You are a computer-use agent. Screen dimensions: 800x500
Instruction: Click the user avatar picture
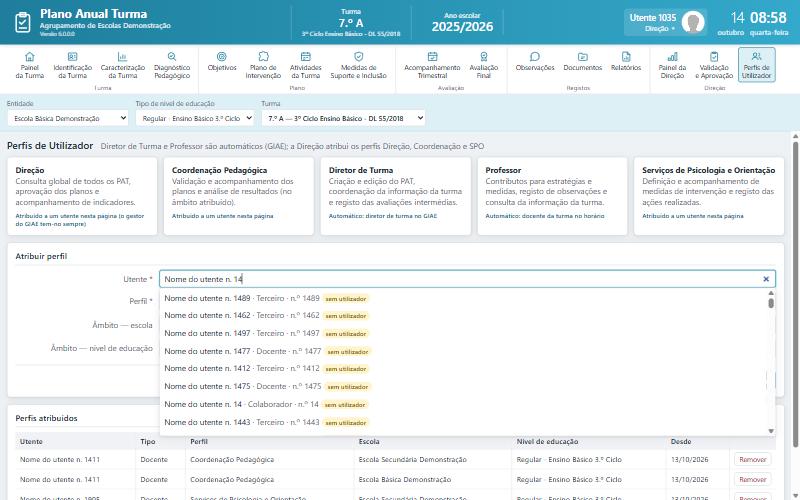tap(693, 22)
